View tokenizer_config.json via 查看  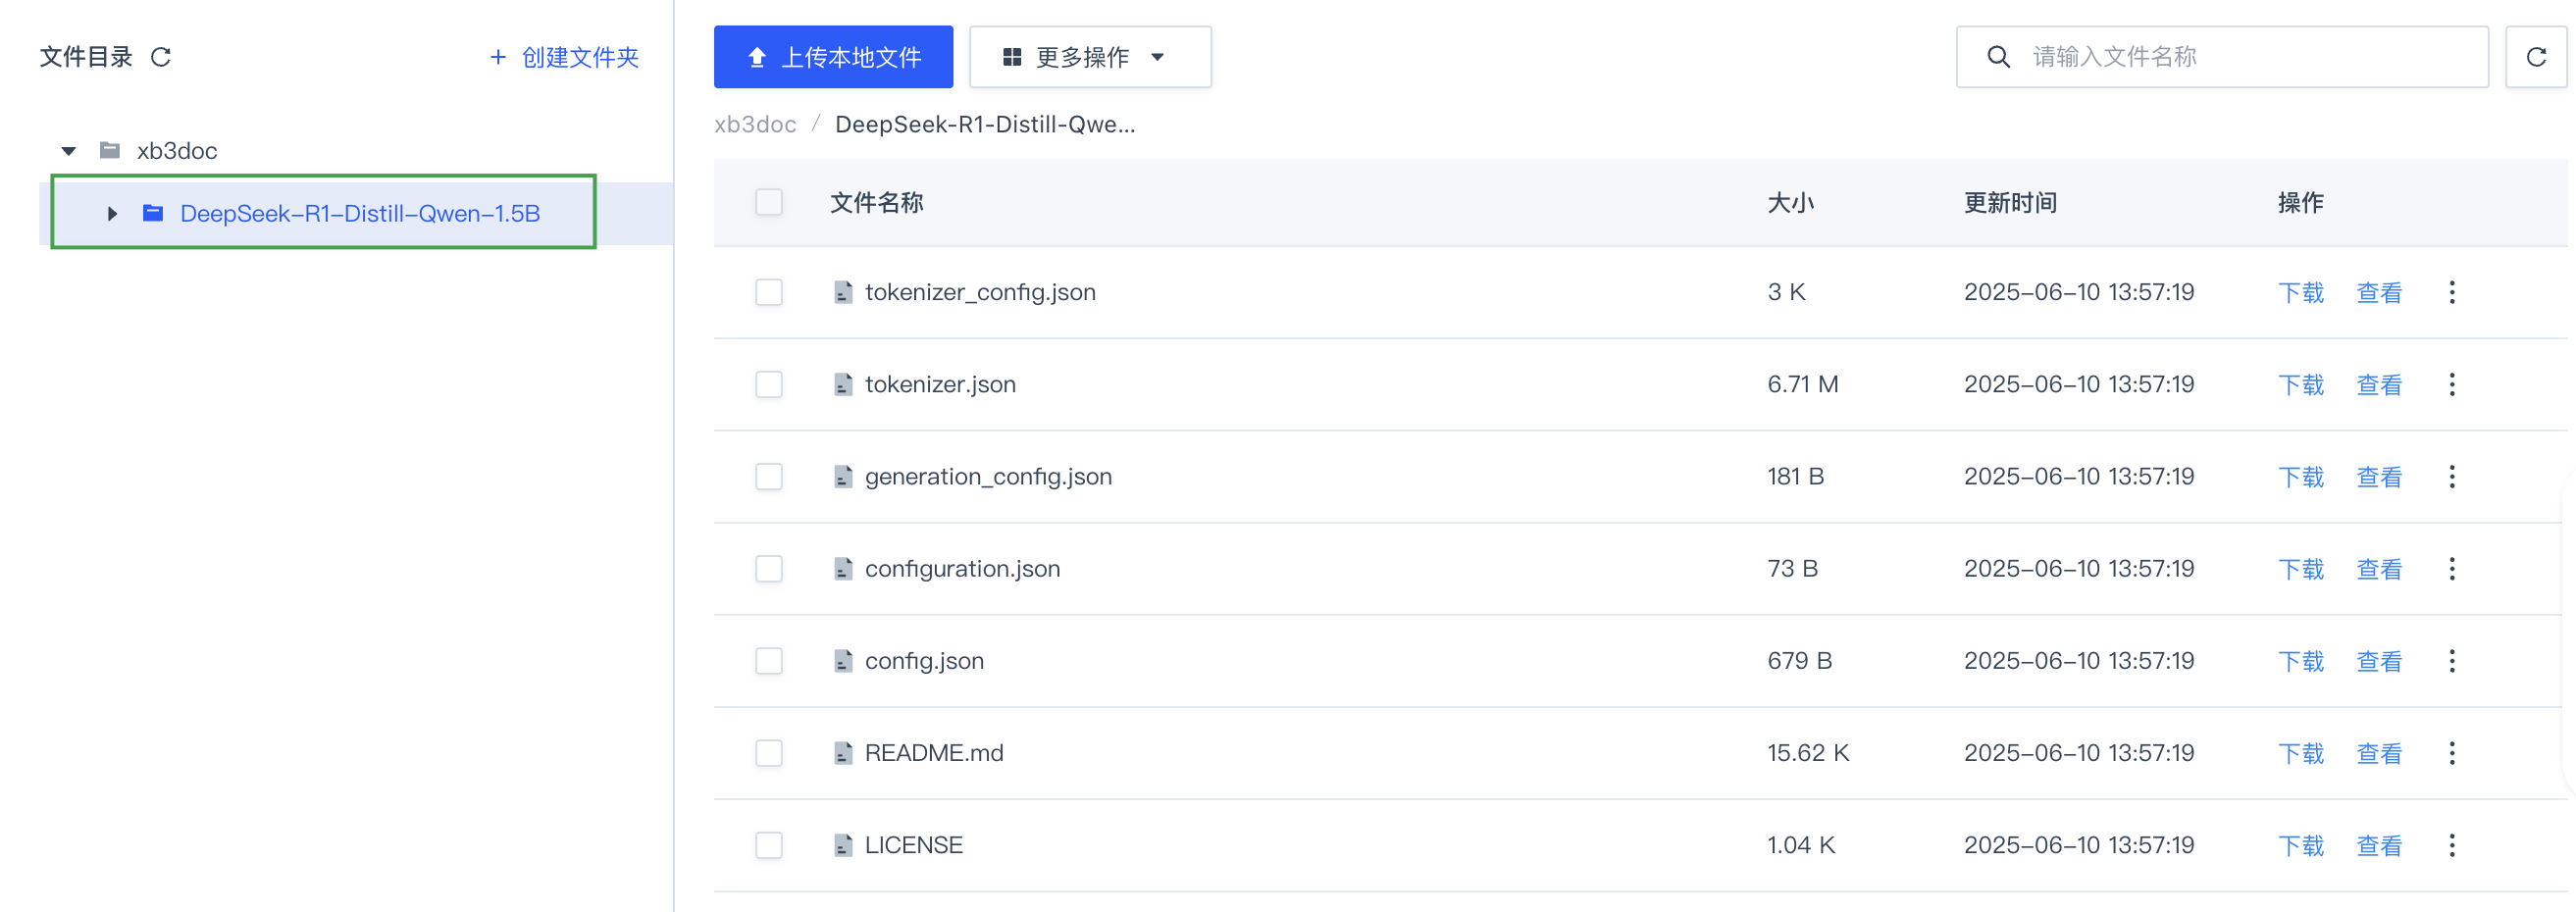[2379, 292]
